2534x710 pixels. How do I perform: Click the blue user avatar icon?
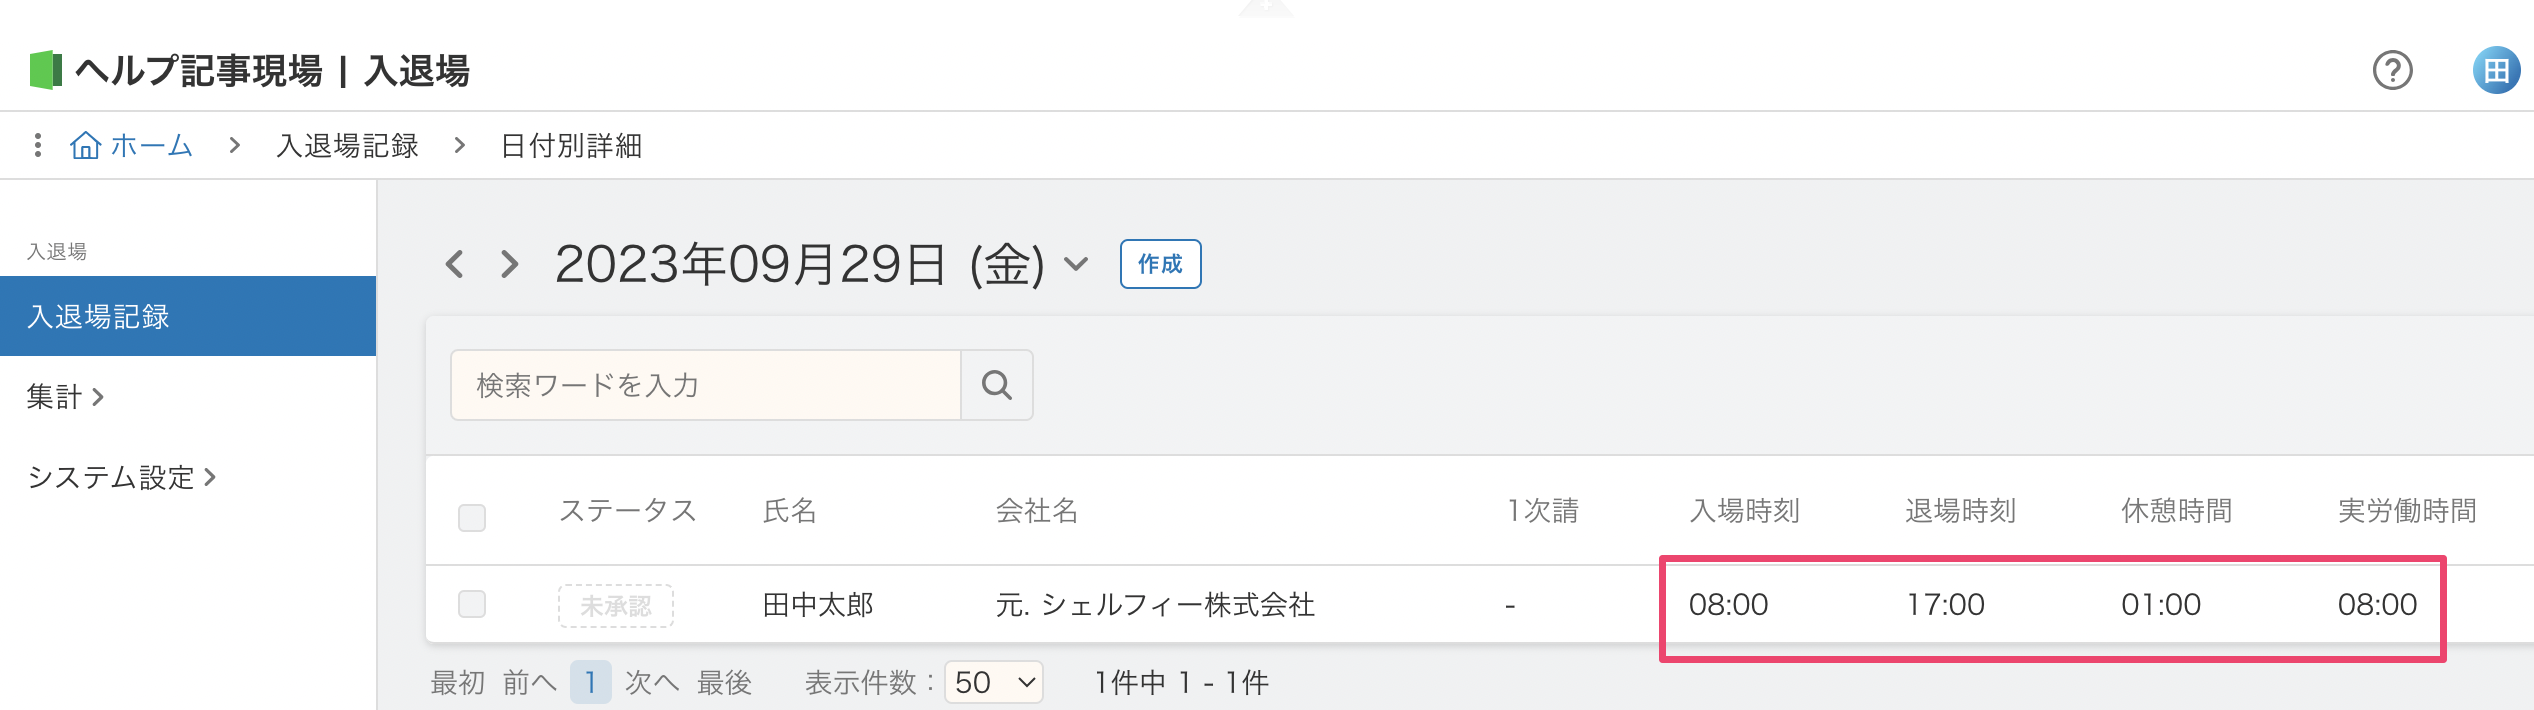coord(2496,70)
